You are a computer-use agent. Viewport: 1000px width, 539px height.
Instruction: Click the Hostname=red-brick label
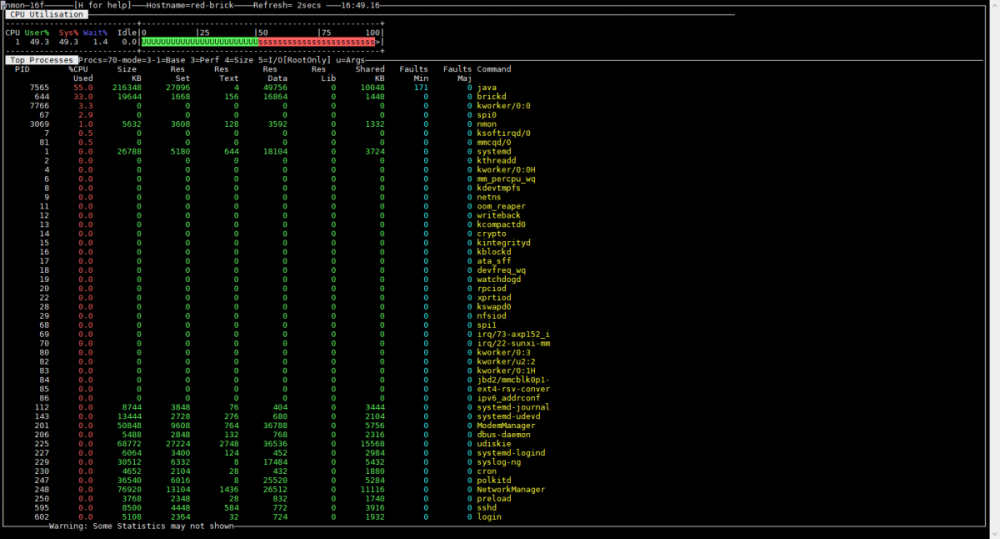click(190, 5)
